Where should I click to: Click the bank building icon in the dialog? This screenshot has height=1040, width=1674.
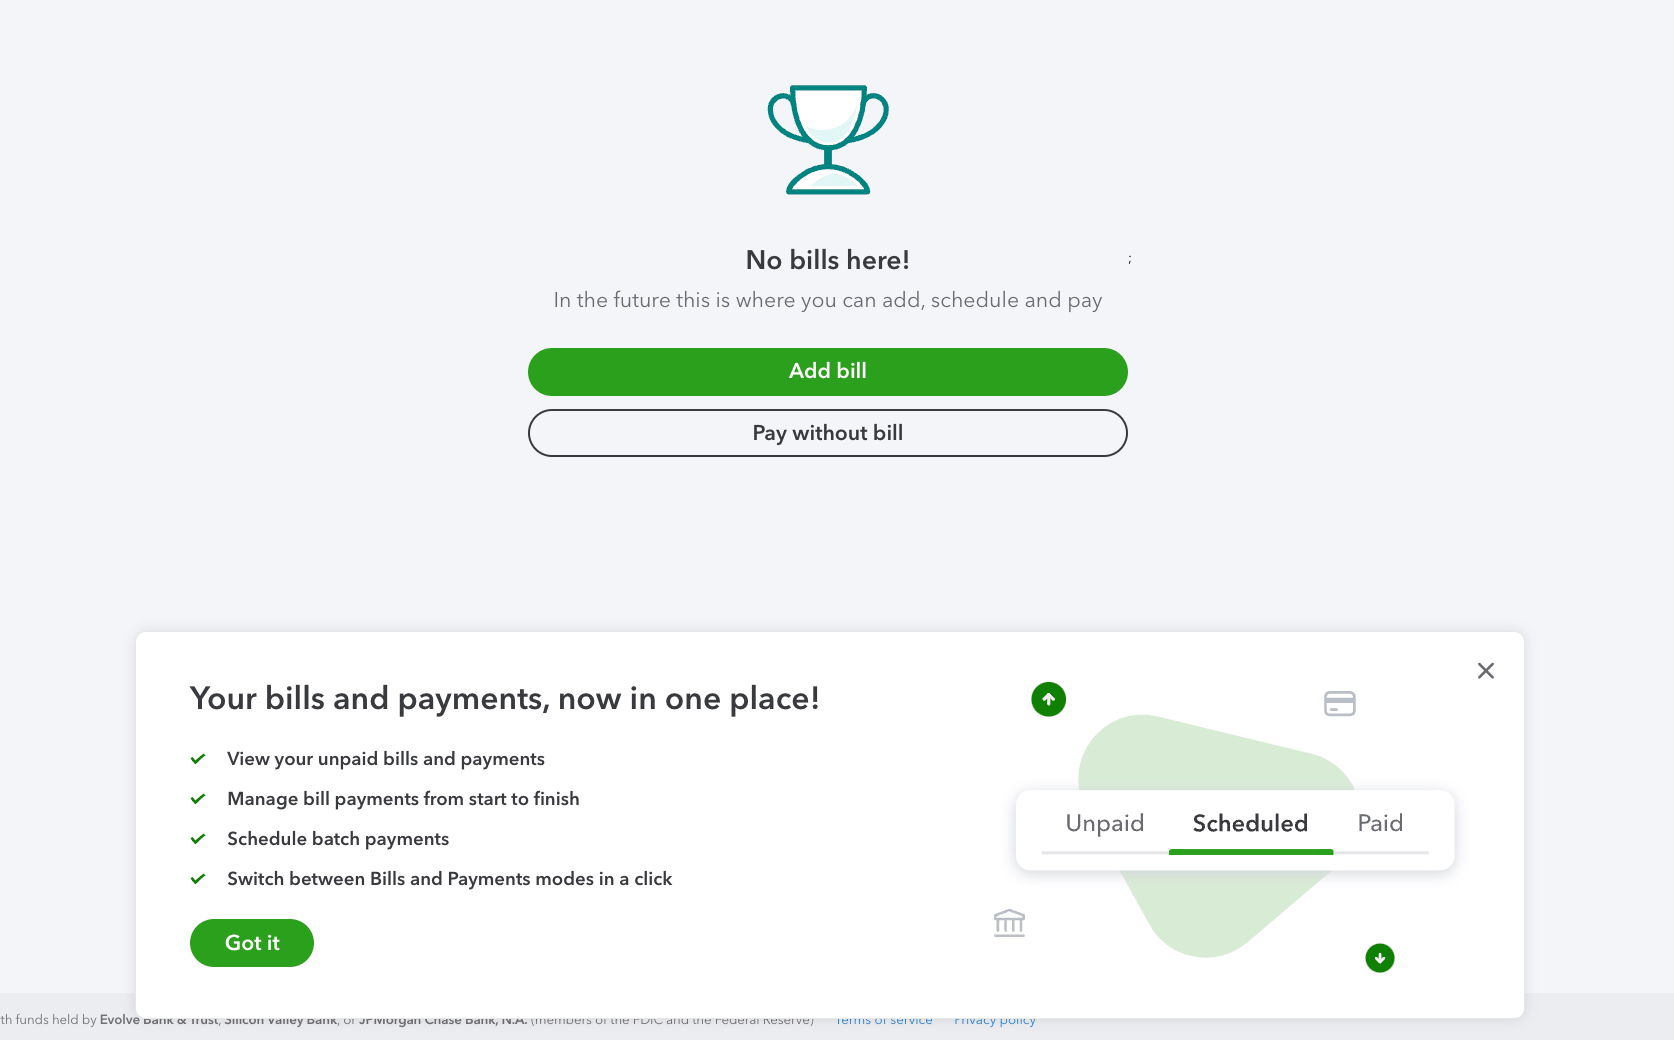(1009, 922)
